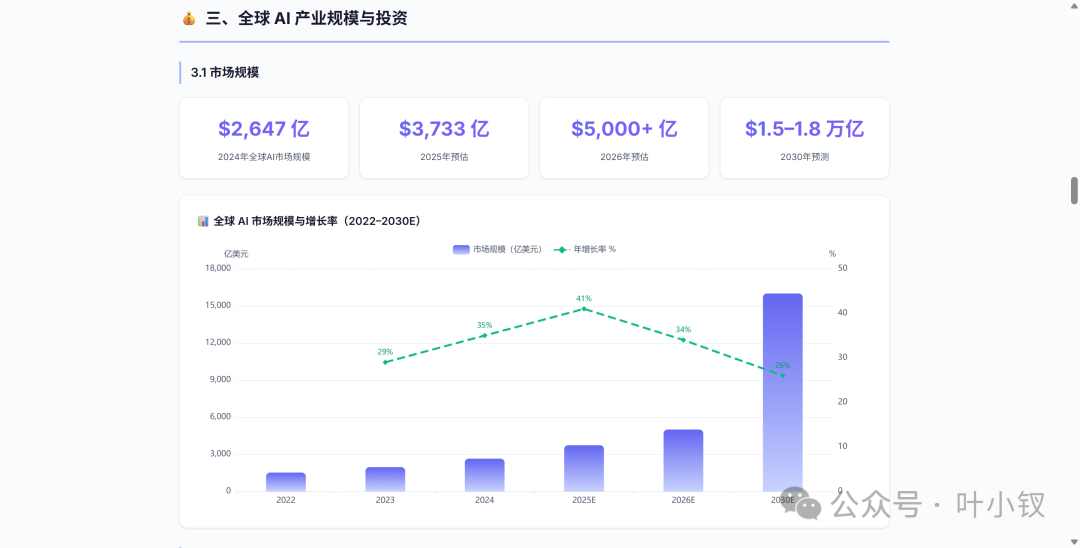Screen dimensions: 1080x548
Task: Toggle the 年增长率 % legend series
Action: [x=585, y=249]
